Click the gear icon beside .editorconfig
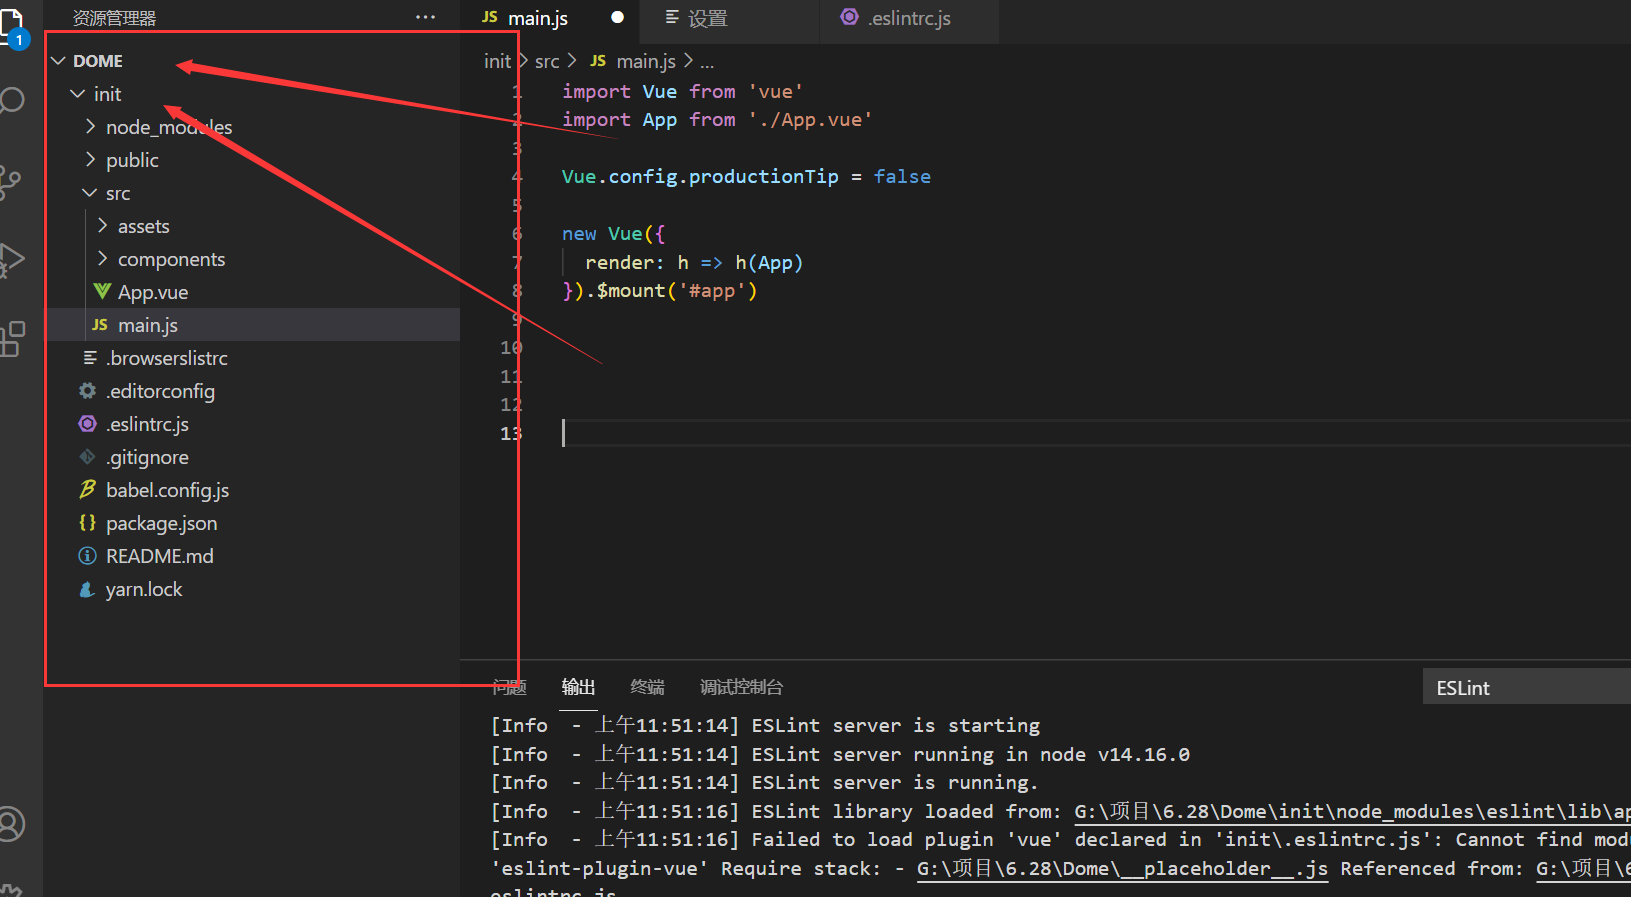This screenshot has height=897, width=1631. point(87,391)
